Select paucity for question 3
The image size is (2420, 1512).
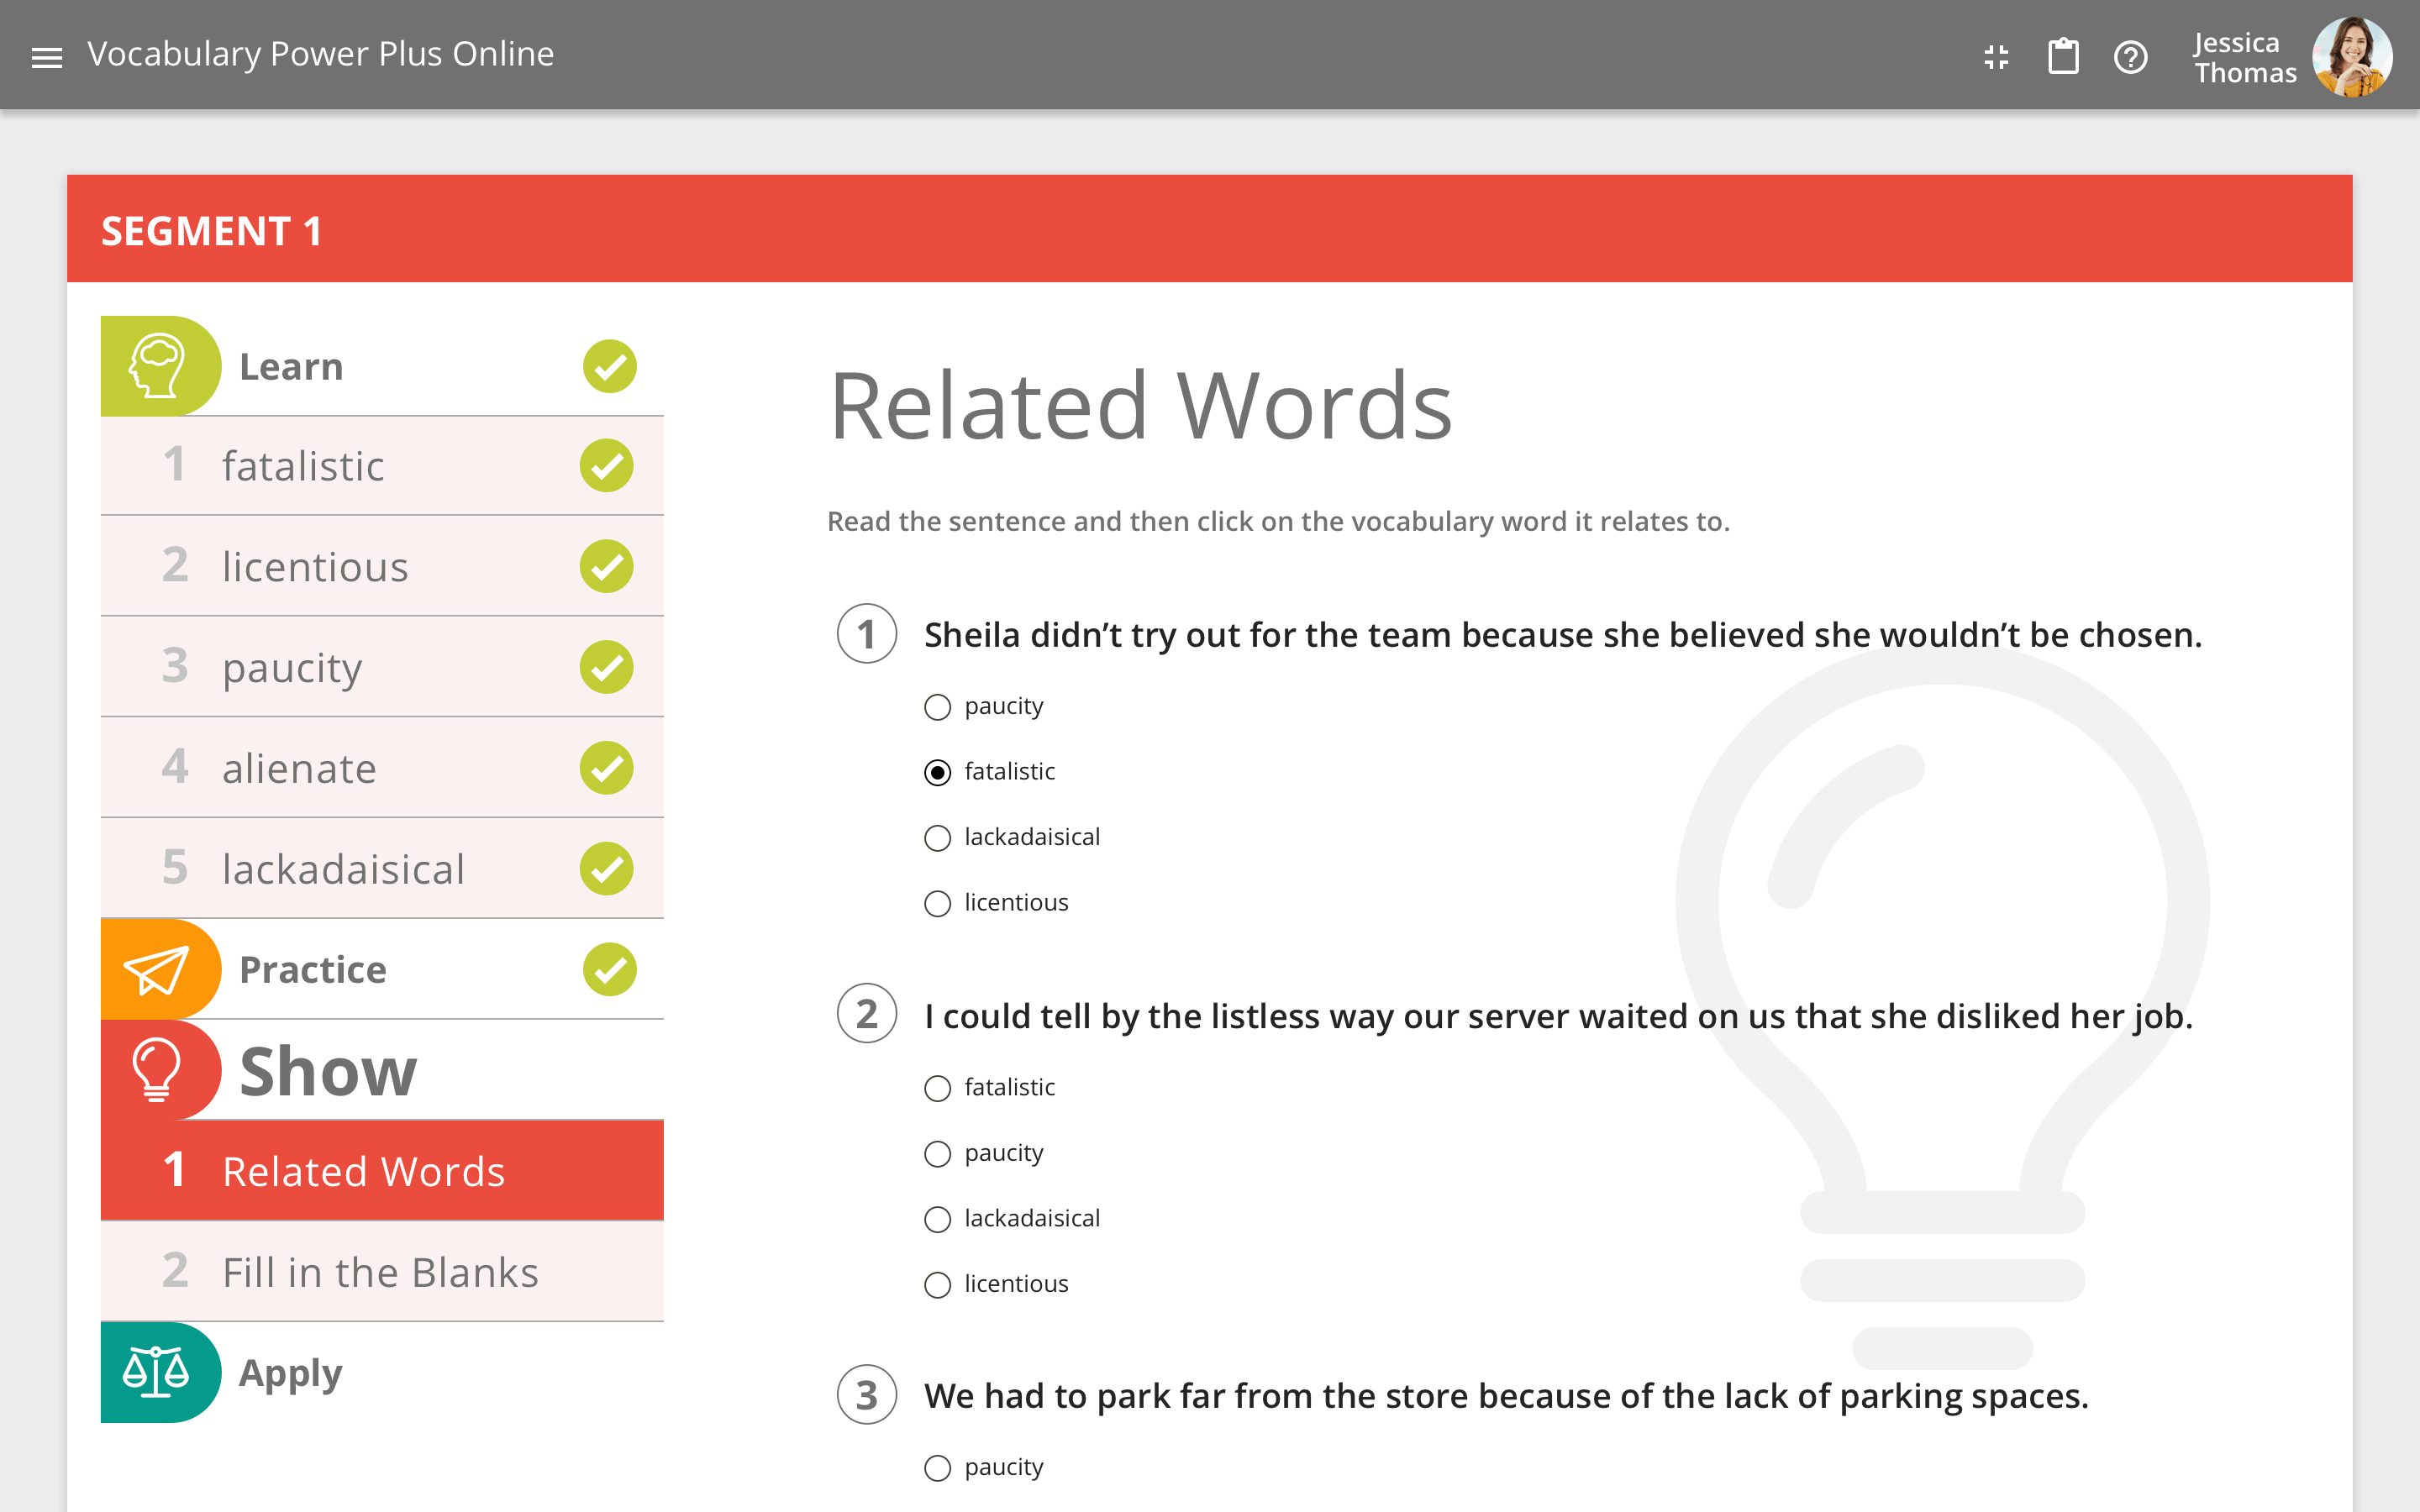937,1468
